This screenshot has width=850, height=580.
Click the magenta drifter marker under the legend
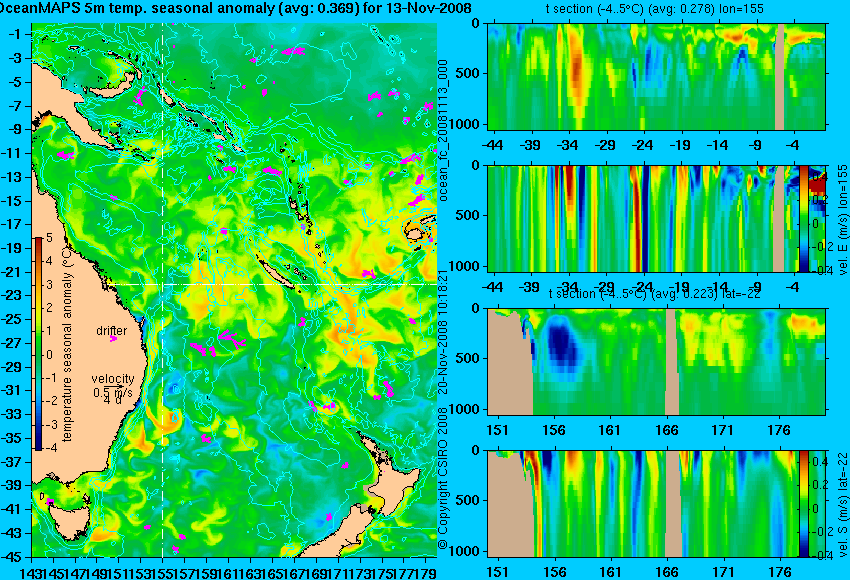pos(113,339)
